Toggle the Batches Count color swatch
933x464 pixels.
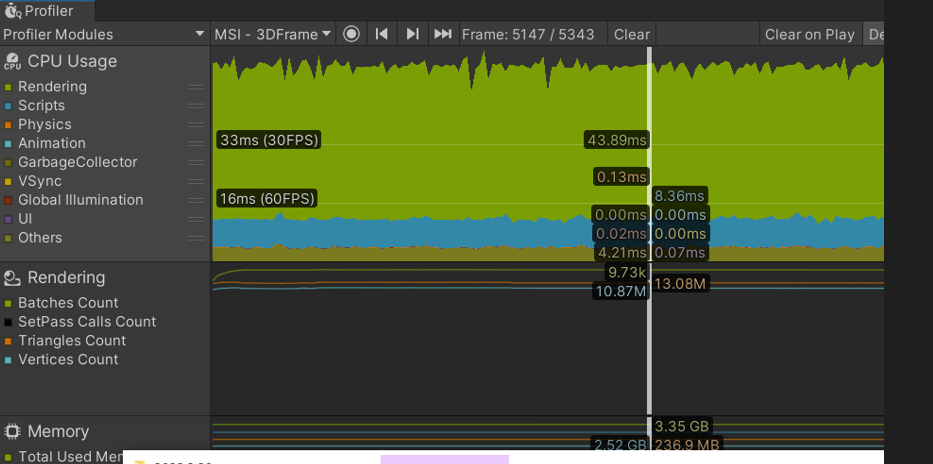pos(8,303)
